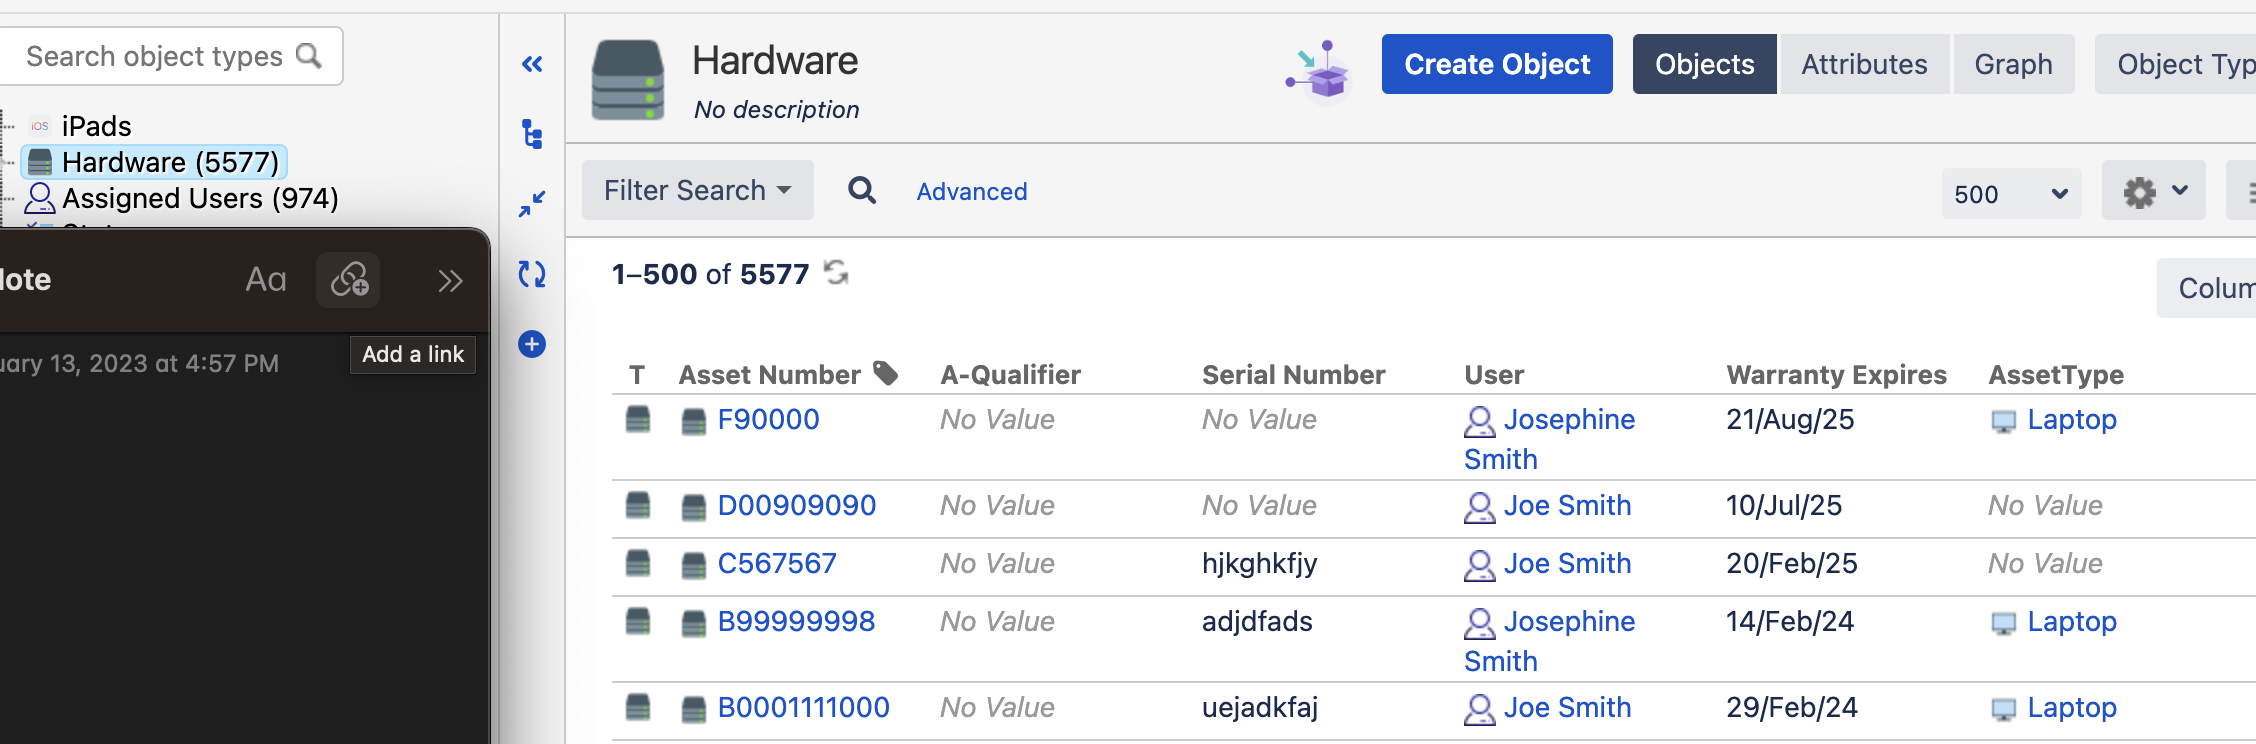2256x744 pixels.
Task: Sort by Warranty Expires column header
Action: (x=1836, y=374)
